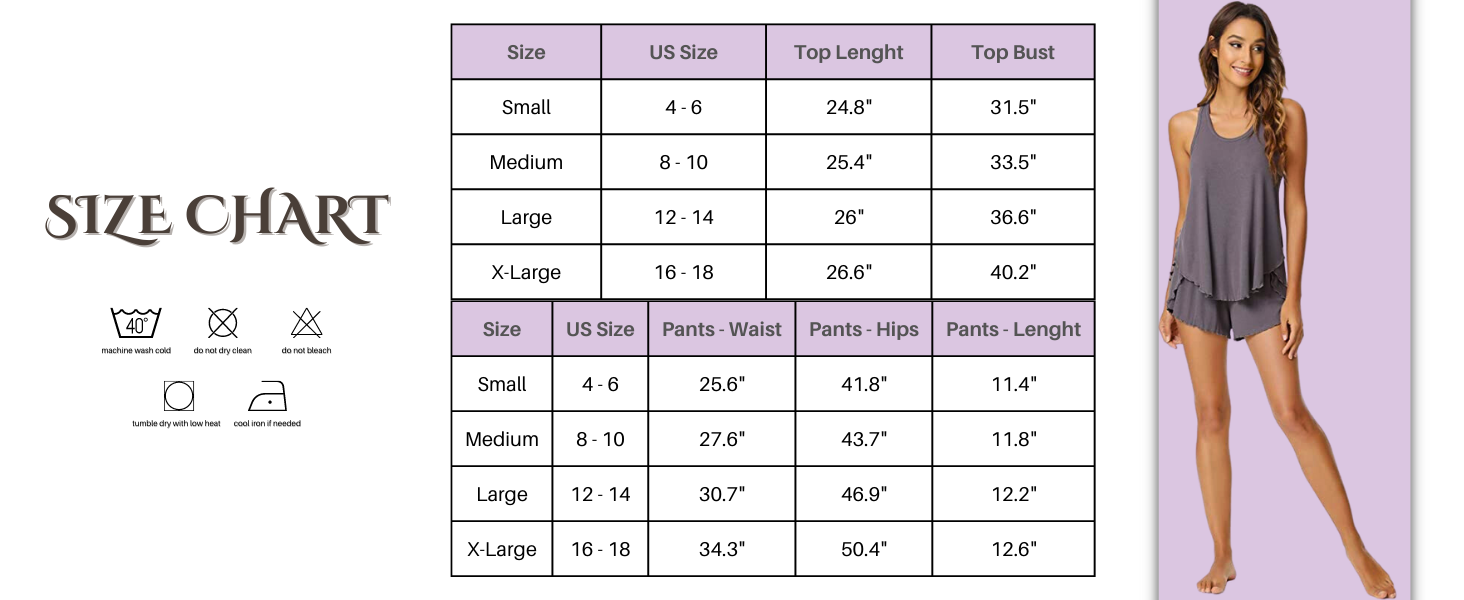Screen dimensions: 1464x600
Task: Click the US Size header in top table
Action: tap(683, 53)
